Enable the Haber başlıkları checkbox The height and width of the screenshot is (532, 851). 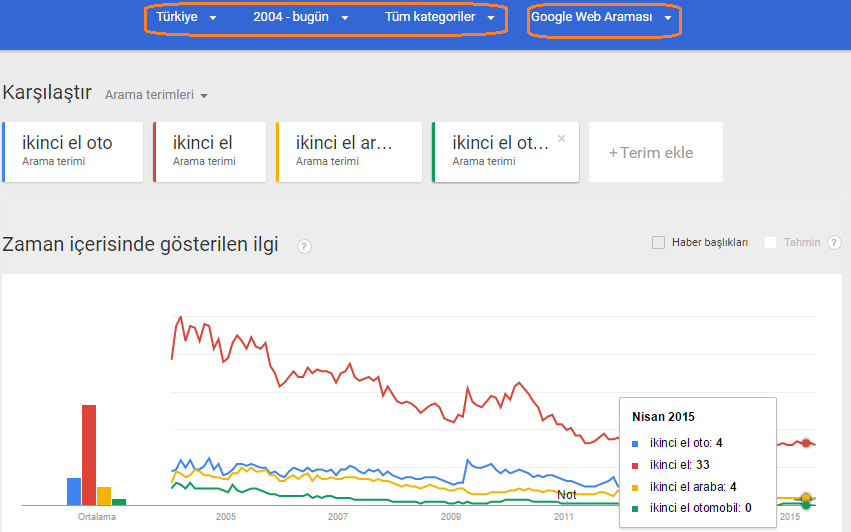(x=658, y=243)
